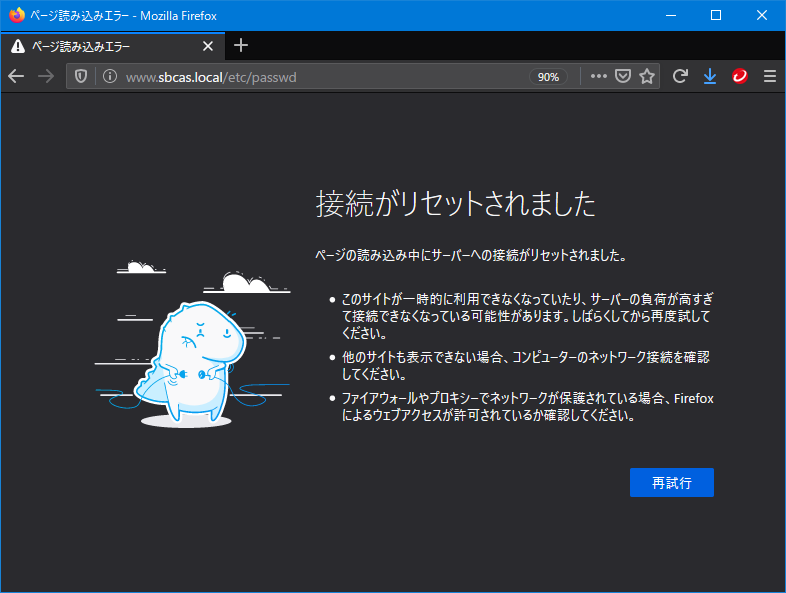Close the ページ読み込みエラー tab

[208, 47]
